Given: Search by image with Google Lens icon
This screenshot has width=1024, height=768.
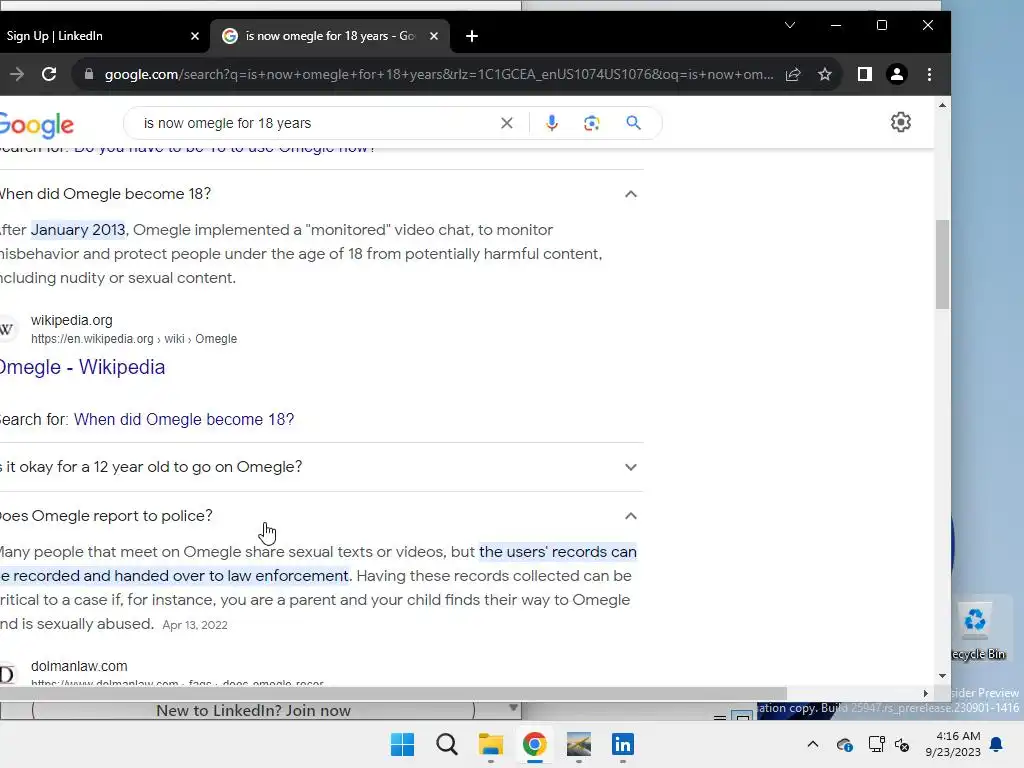Looking at the screenshot, I should [592, 123].
